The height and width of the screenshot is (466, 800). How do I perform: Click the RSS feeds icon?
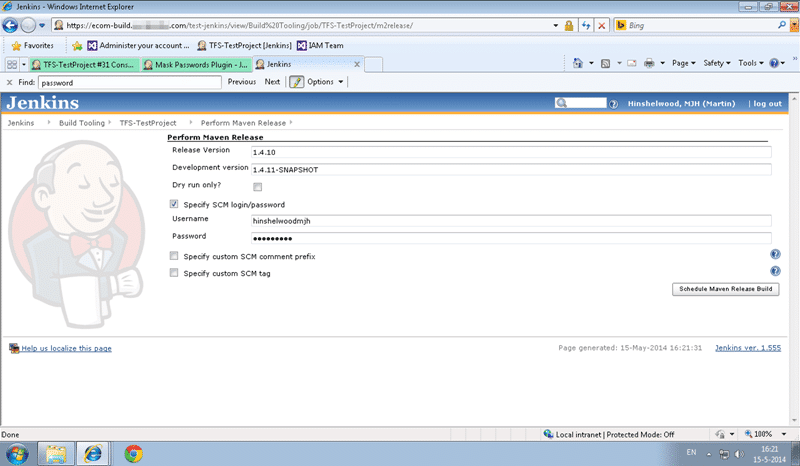[x=606, y=63]
